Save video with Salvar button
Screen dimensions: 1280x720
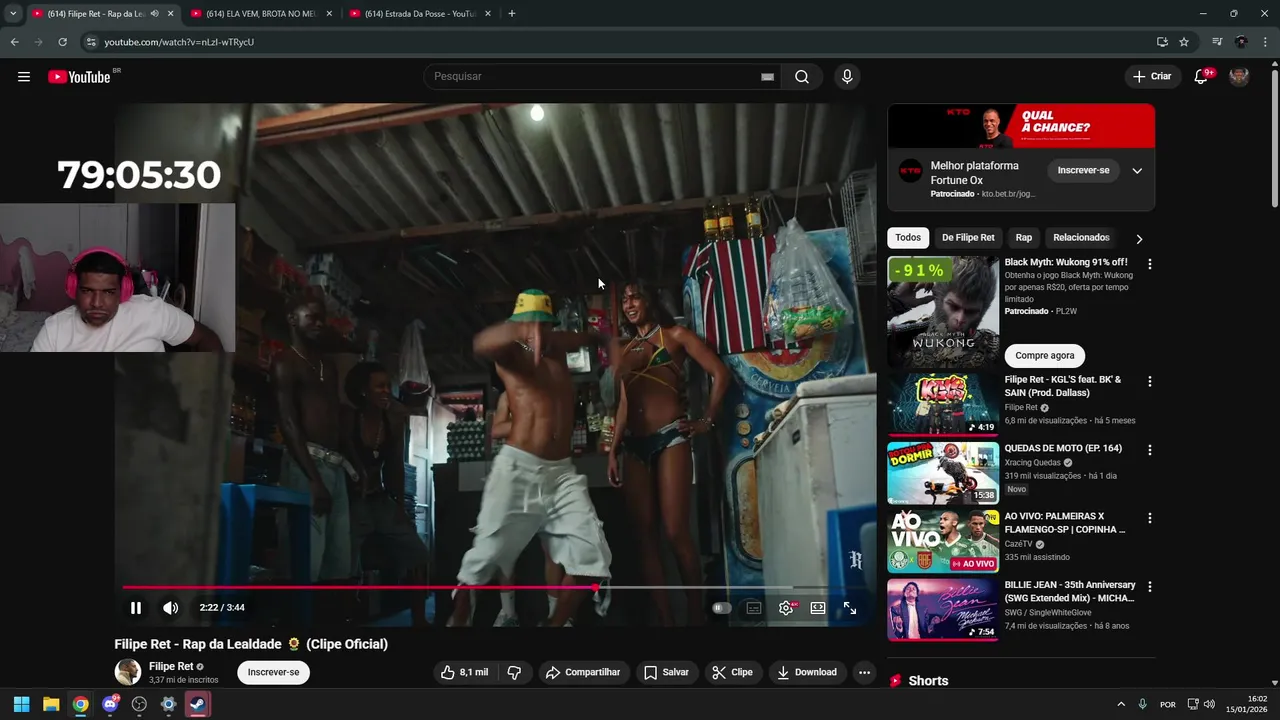pos(666,672)
